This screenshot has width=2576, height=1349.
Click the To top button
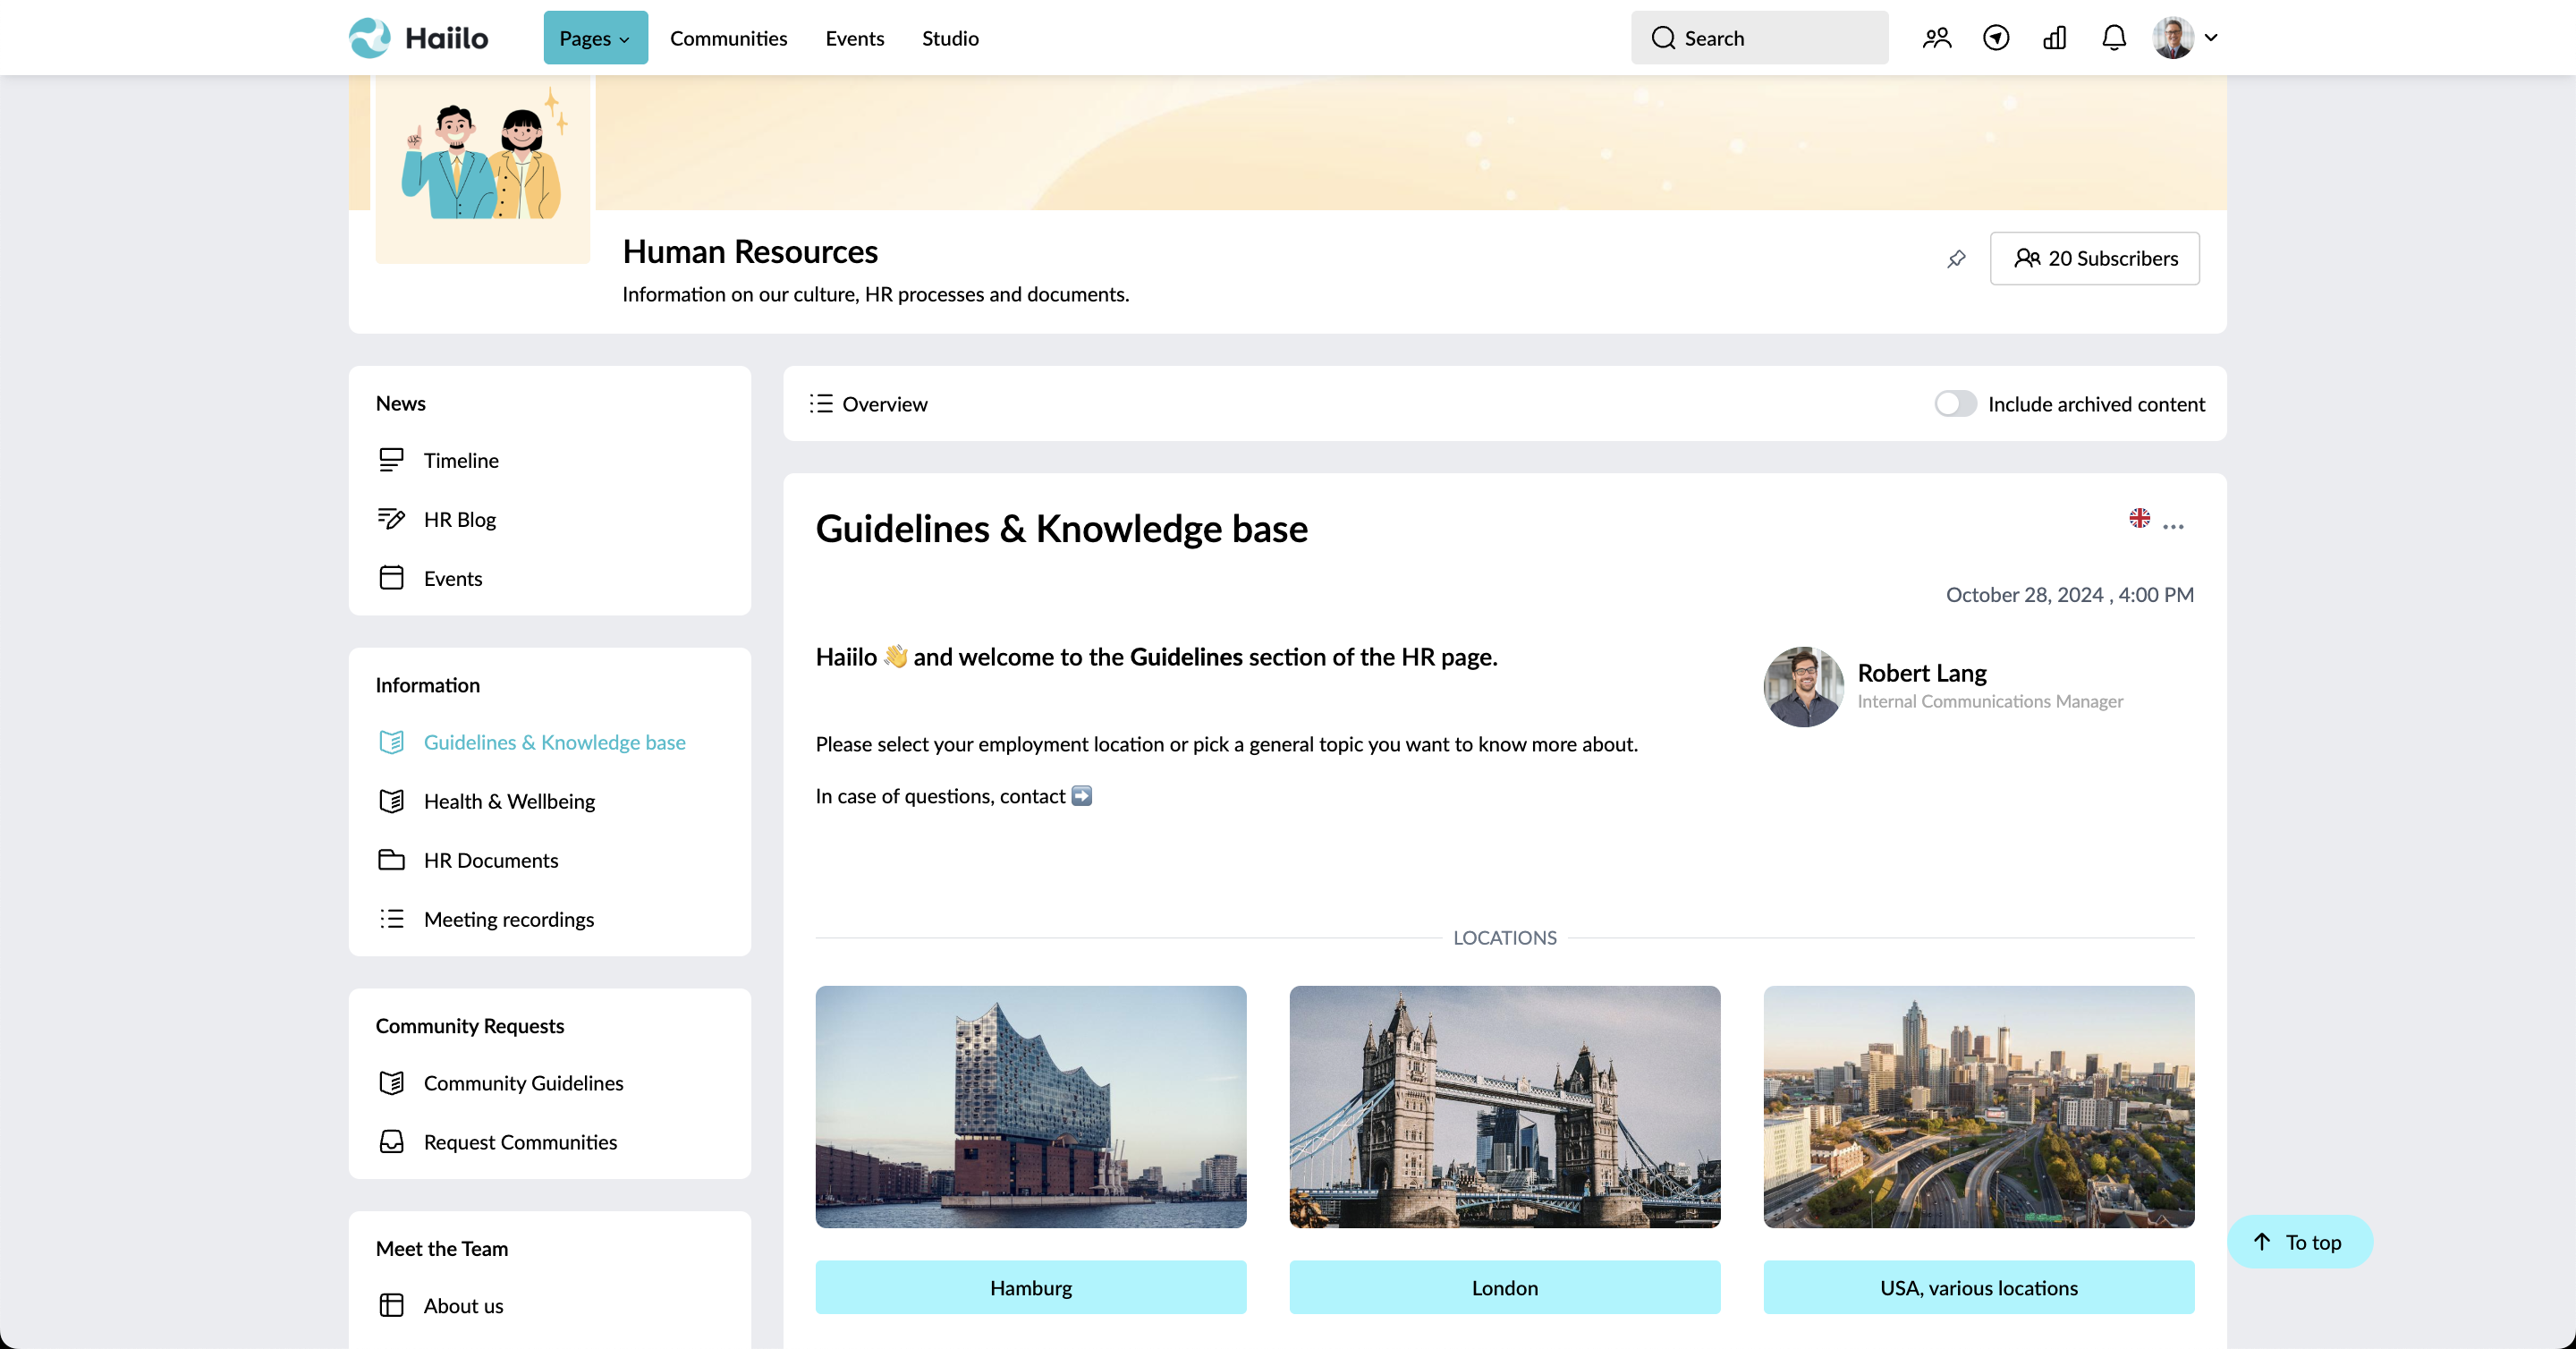tap(2299, 1242)
